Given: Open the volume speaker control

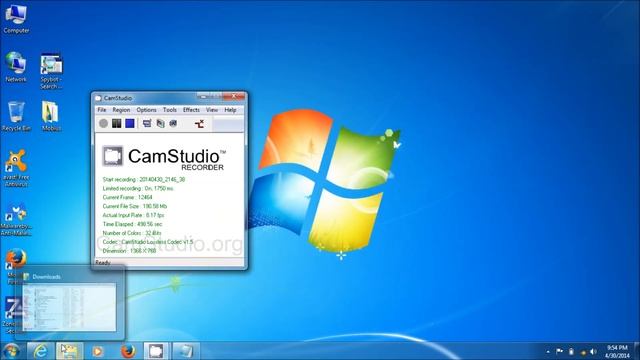Looking at the screenshot, I should (x=593, y=351).
